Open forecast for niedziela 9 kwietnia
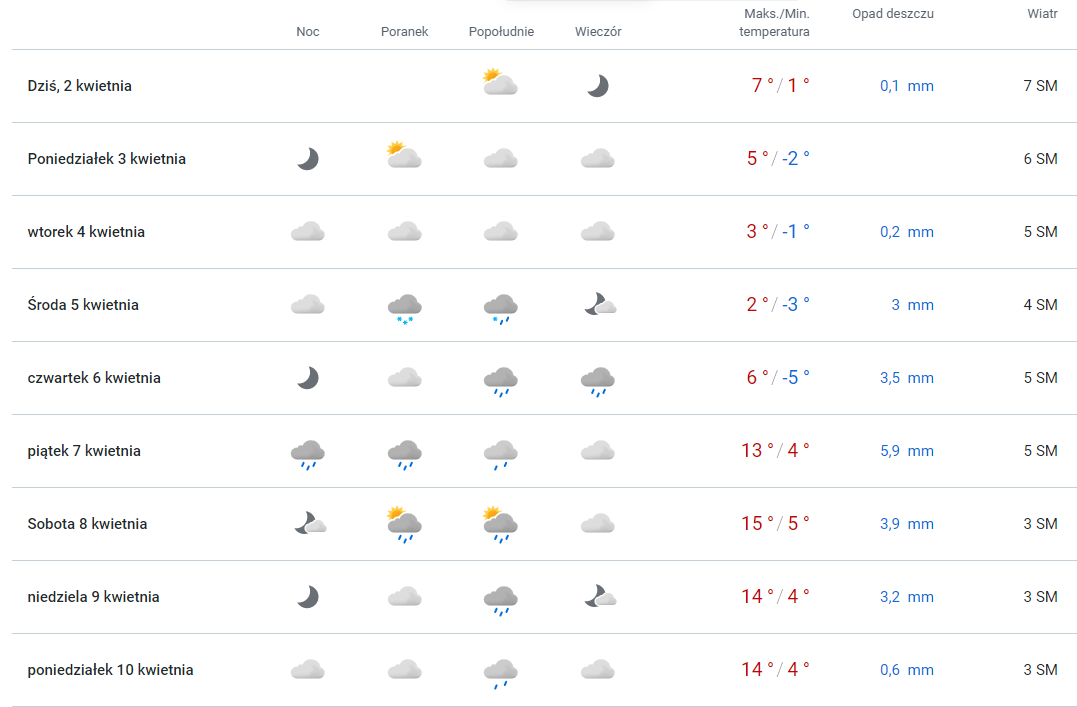 point(544,596)
